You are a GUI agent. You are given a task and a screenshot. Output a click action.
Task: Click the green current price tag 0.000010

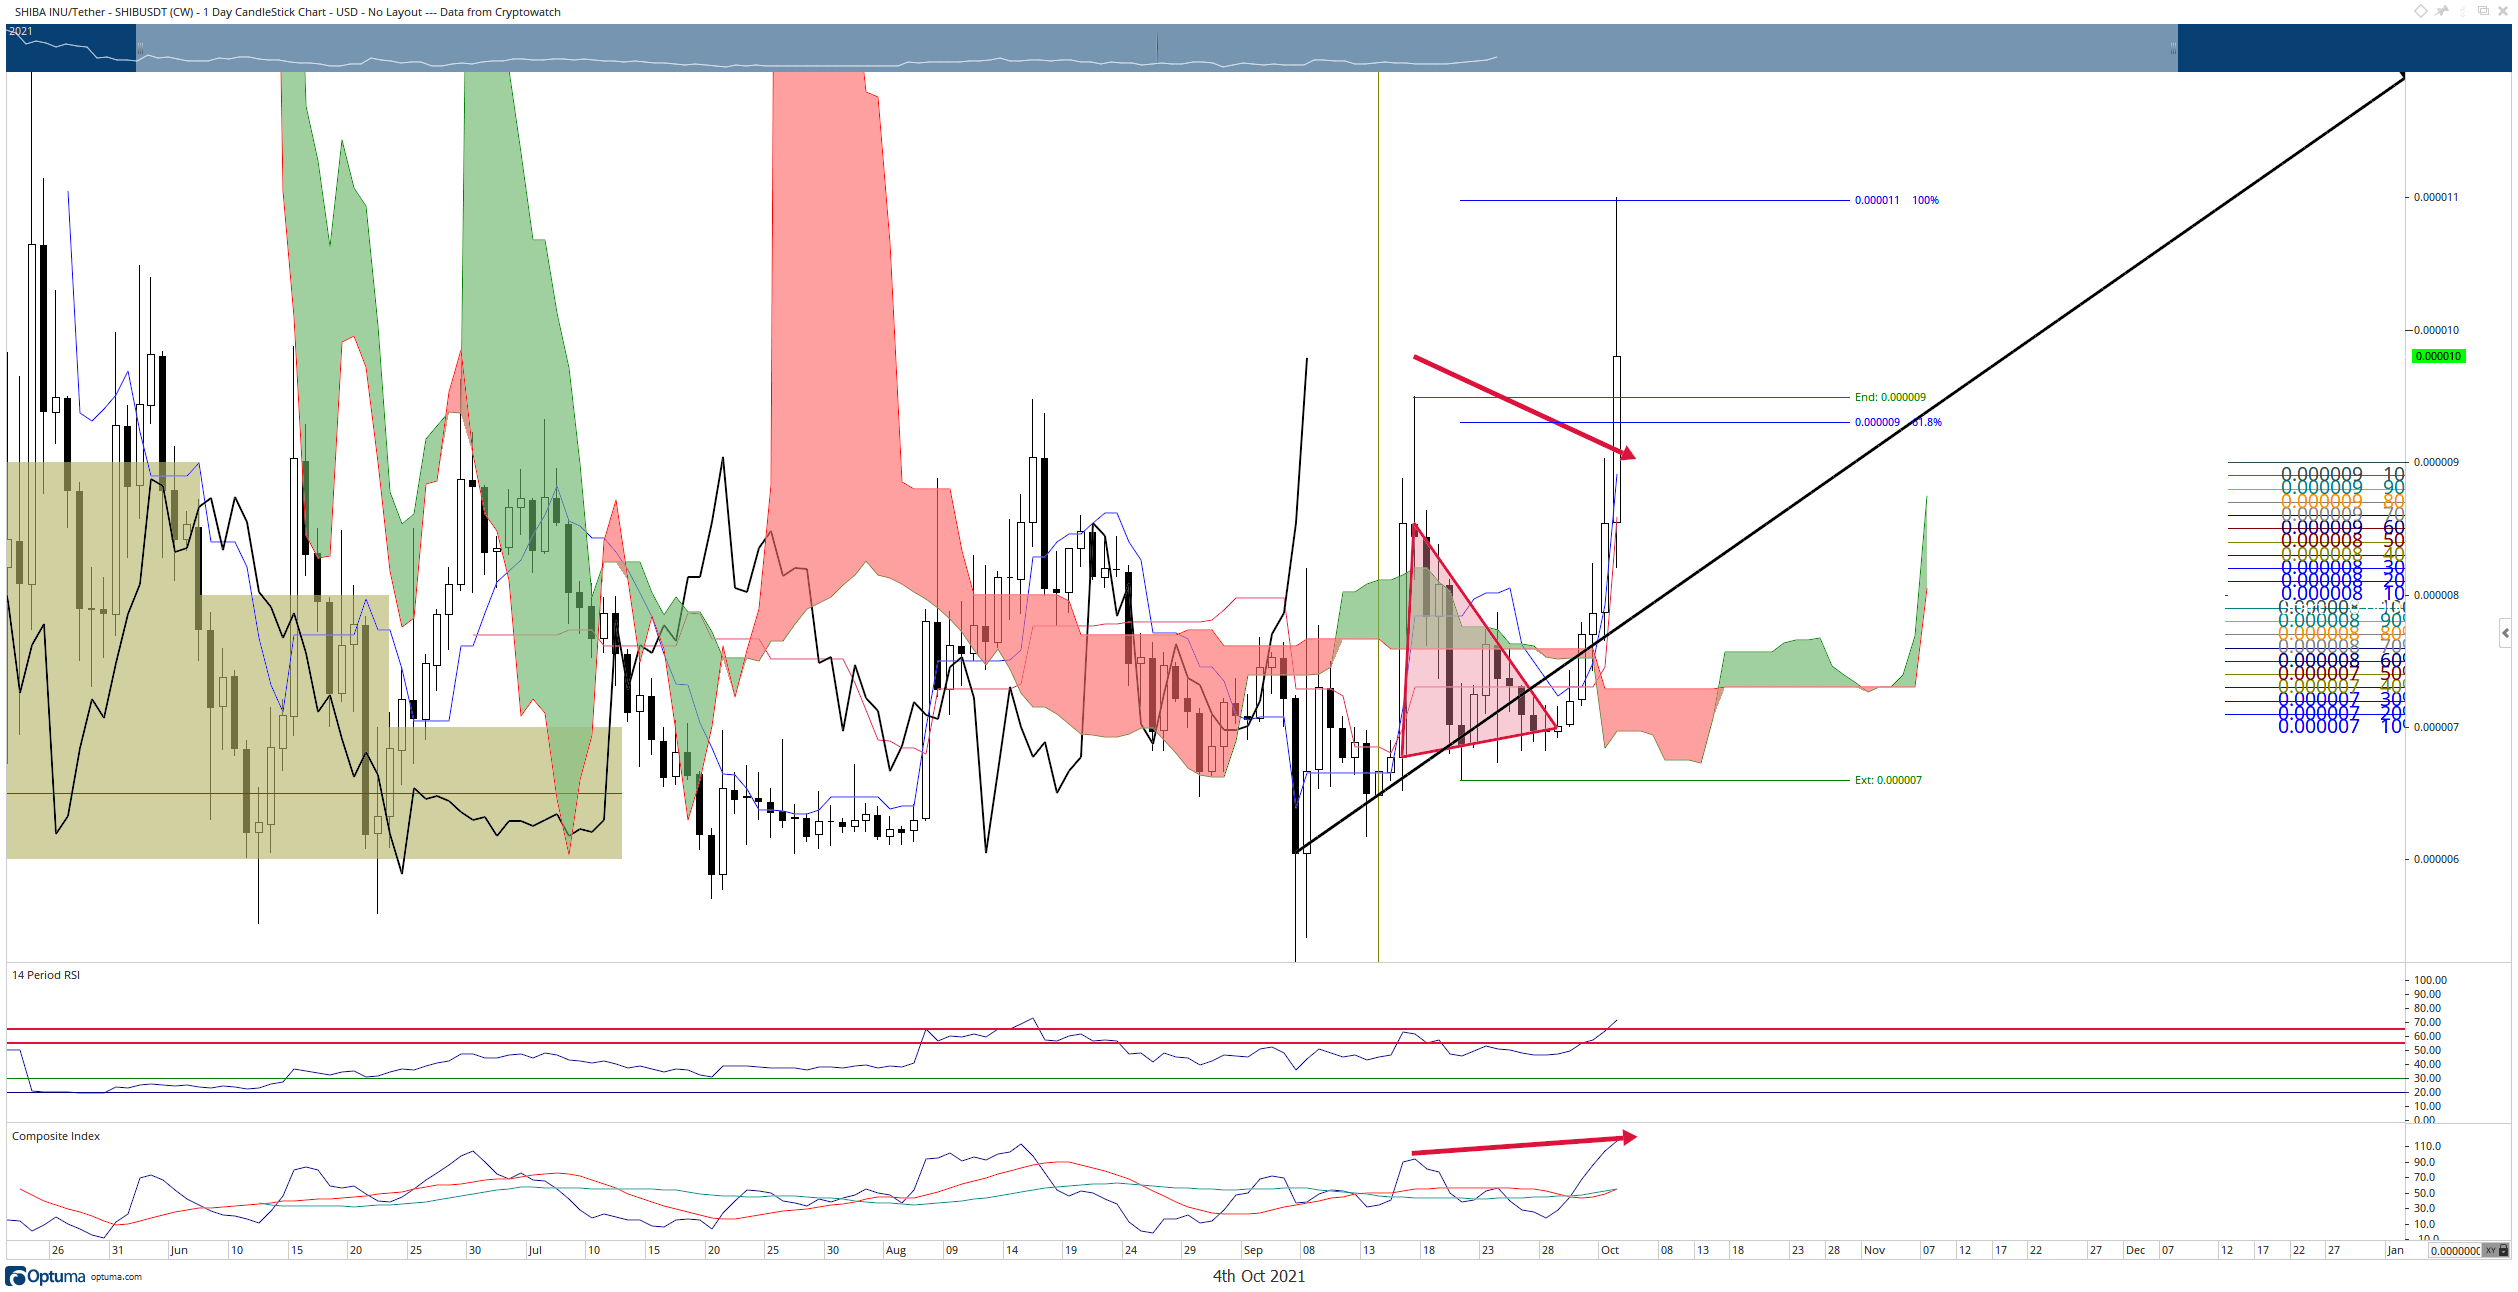[2438, 356]
